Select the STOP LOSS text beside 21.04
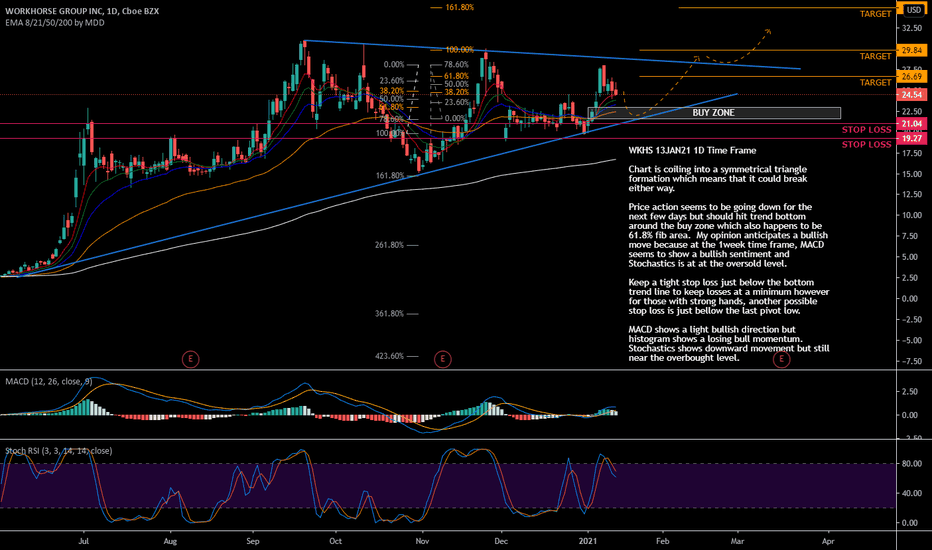This screenshot has width=932, height=550. click(867, 130)
